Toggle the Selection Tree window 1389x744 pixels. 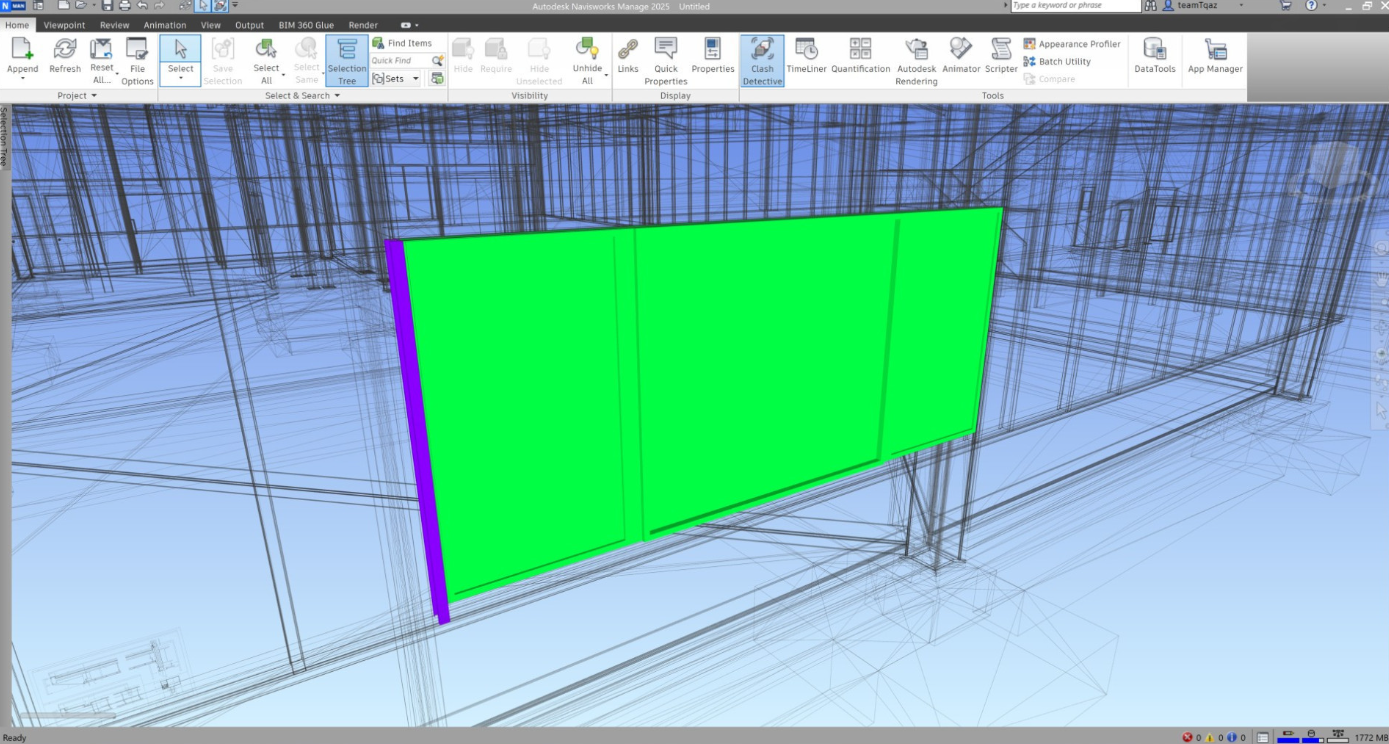(x=347, y=60)
